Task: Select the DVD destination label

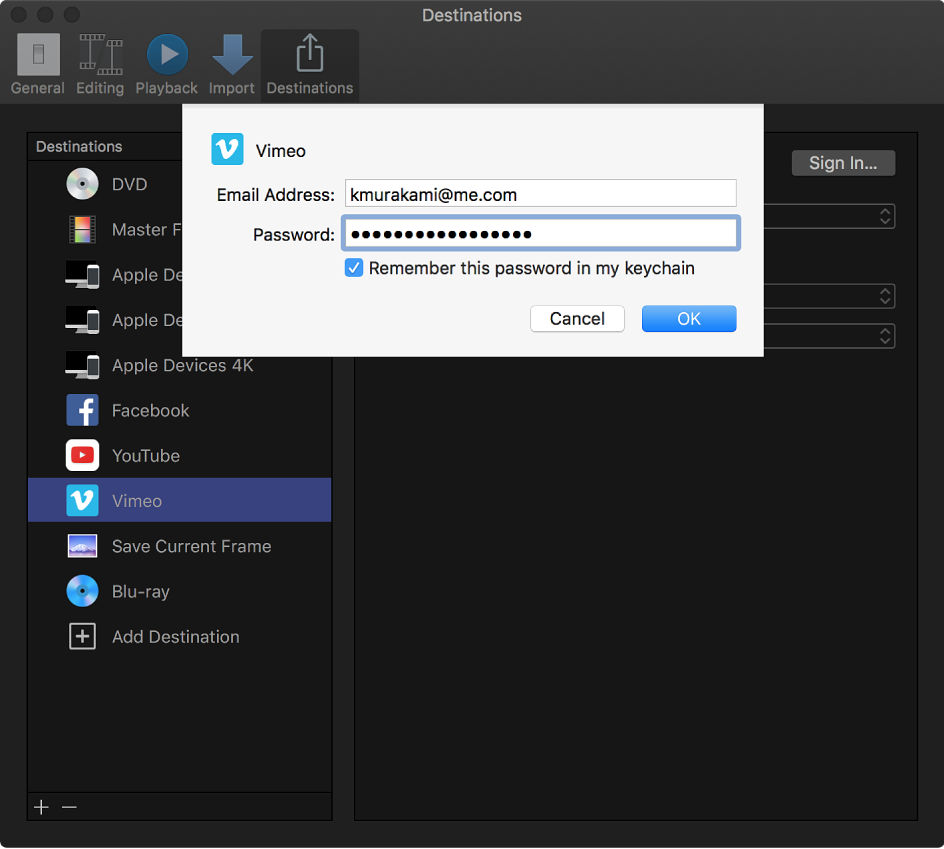Action: [129, 184]
